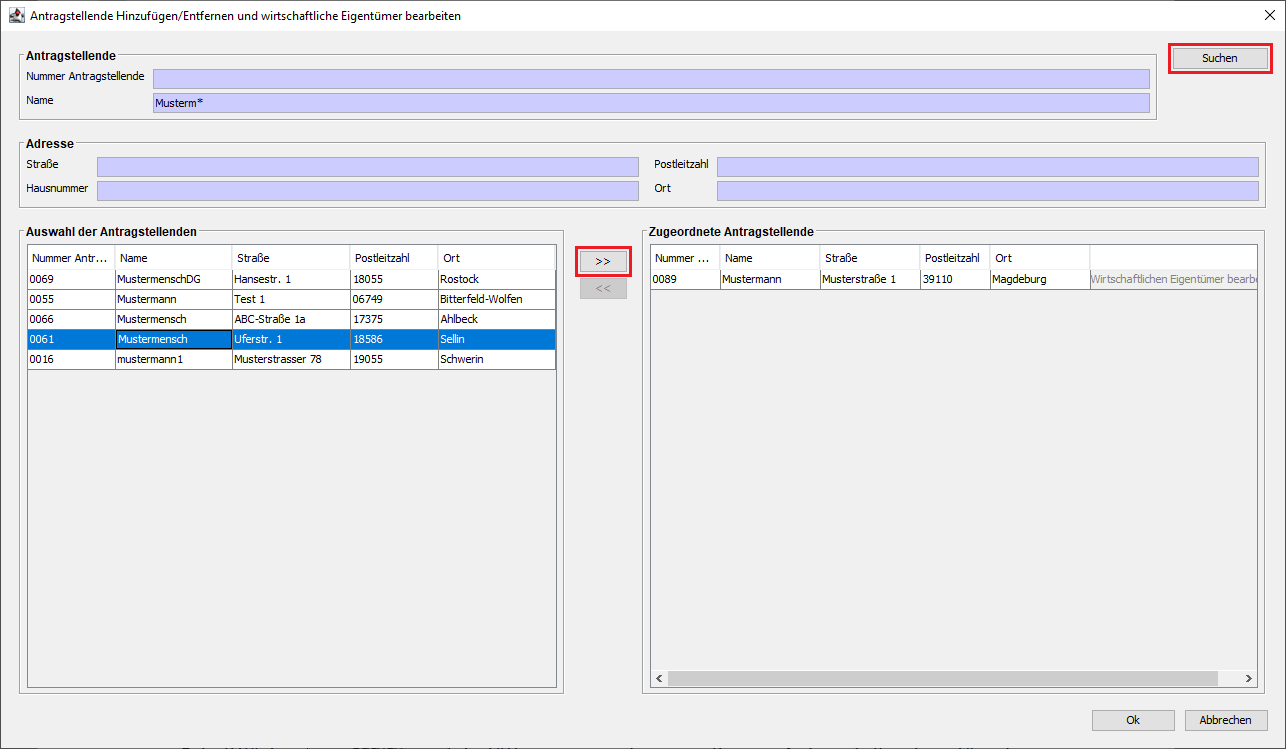Focus the Straße address field

tap(367, 167)
